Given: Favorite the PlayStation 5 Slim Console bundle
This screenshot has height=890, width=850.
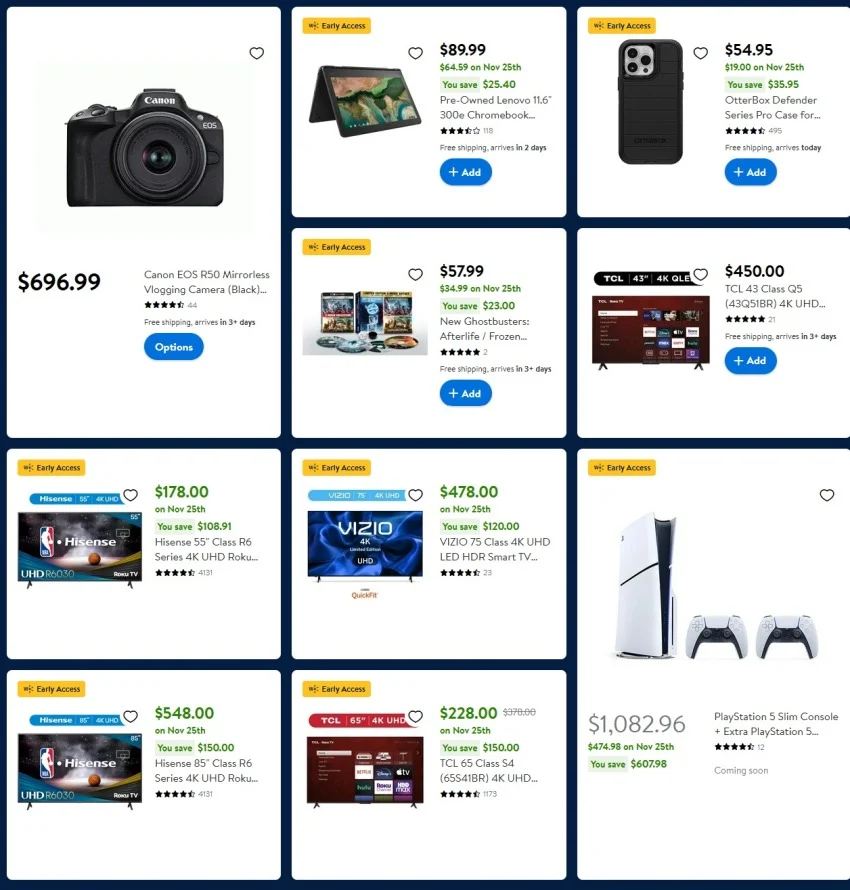Looking at the screenshot, I should (827, 496).
